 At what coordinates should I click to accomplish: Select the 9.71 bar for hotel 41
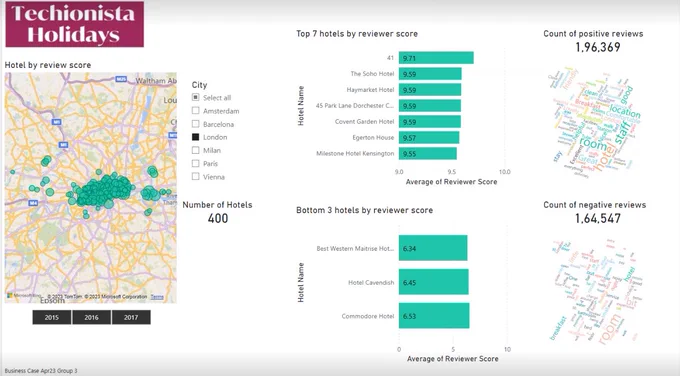click(436, 58)
